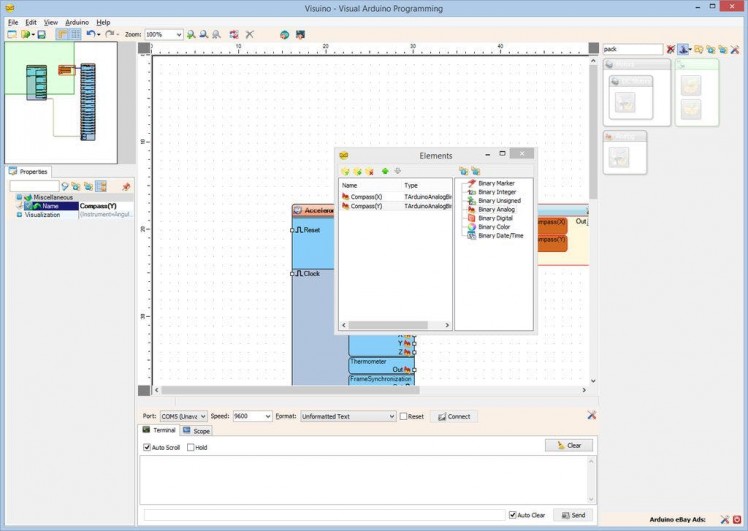Click grey move-down arrow in Elements window
Viewport: 748px width, 531px height.
[397, 171]
